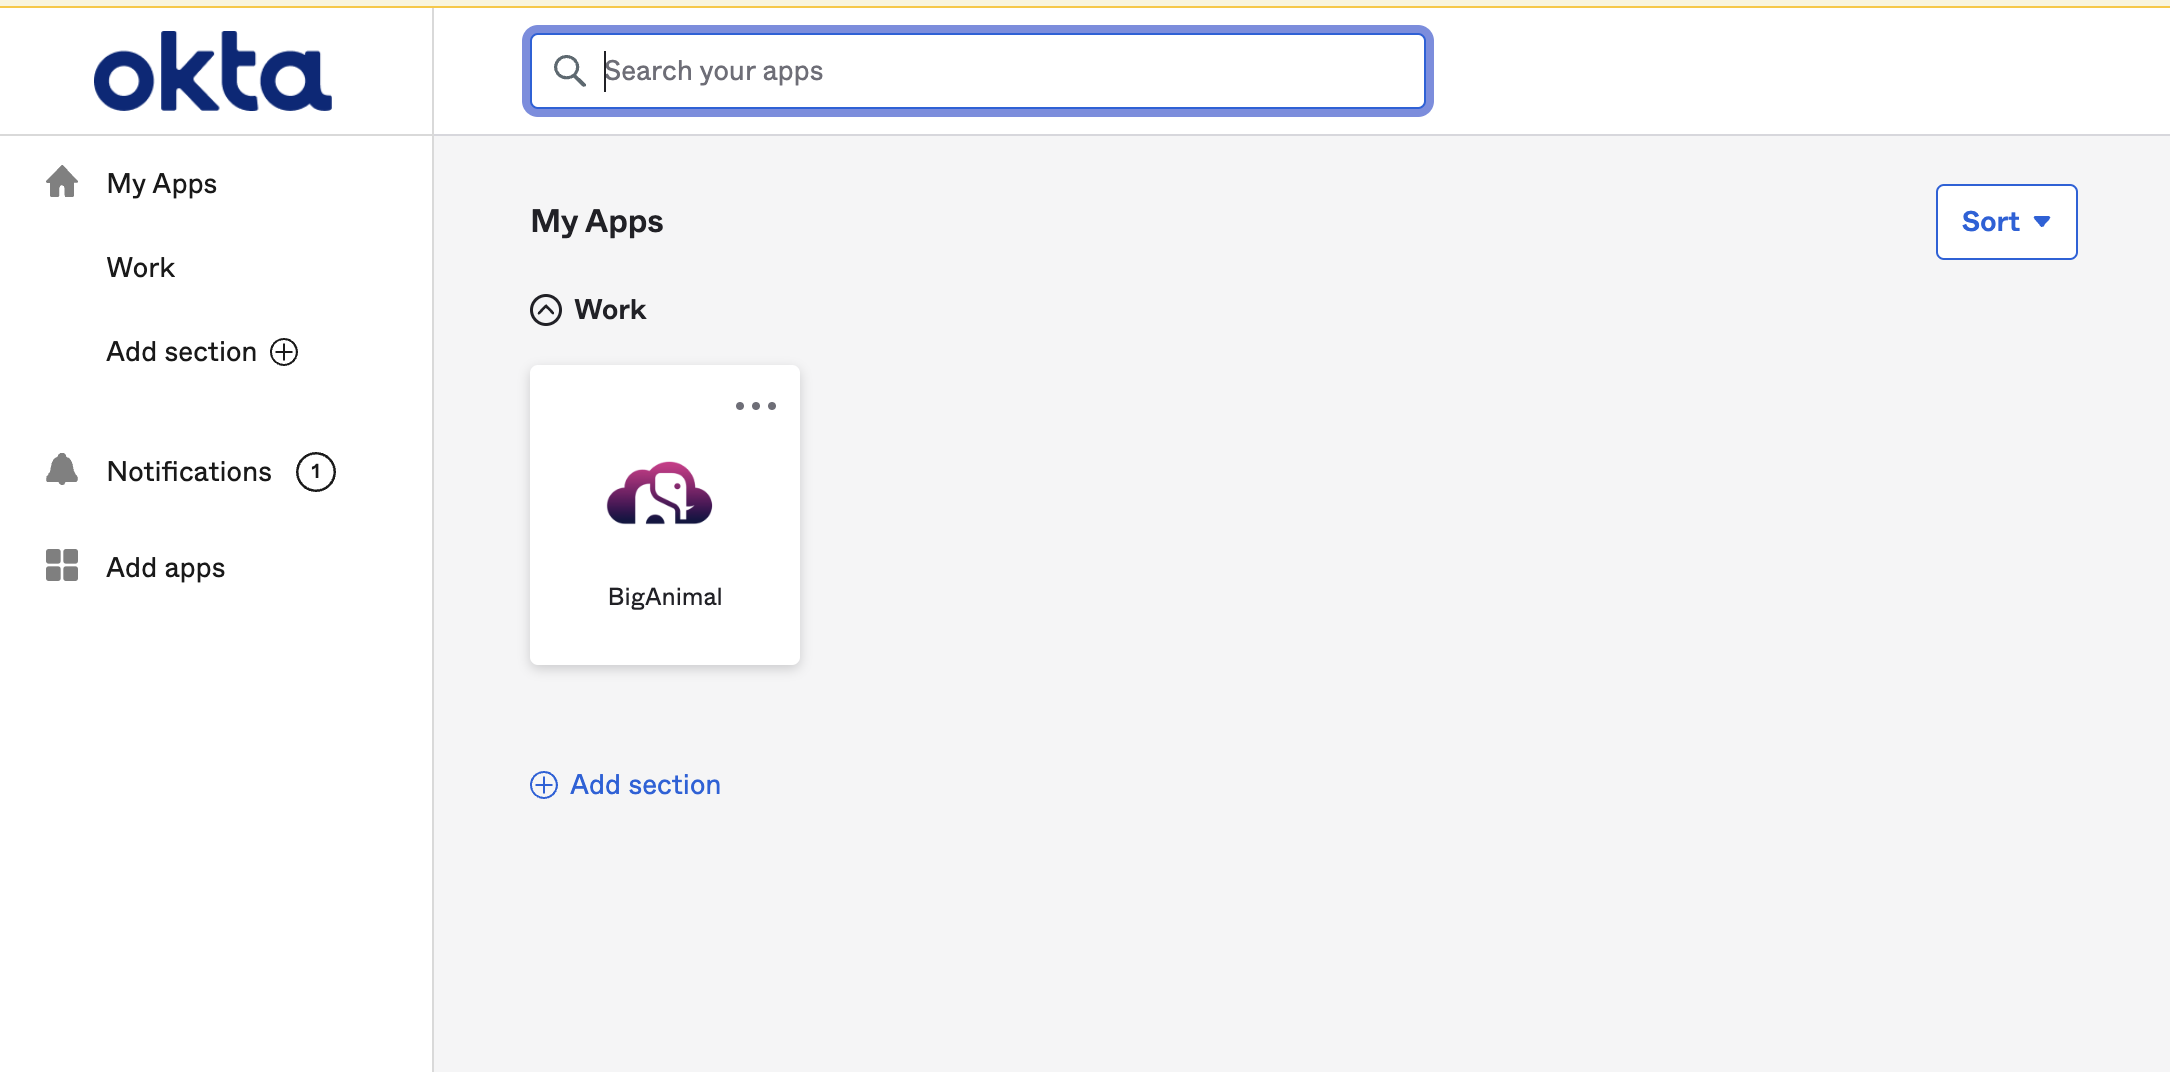Click Add section in the sidebar
2170x1072 pixels.
tap(181, 352)
